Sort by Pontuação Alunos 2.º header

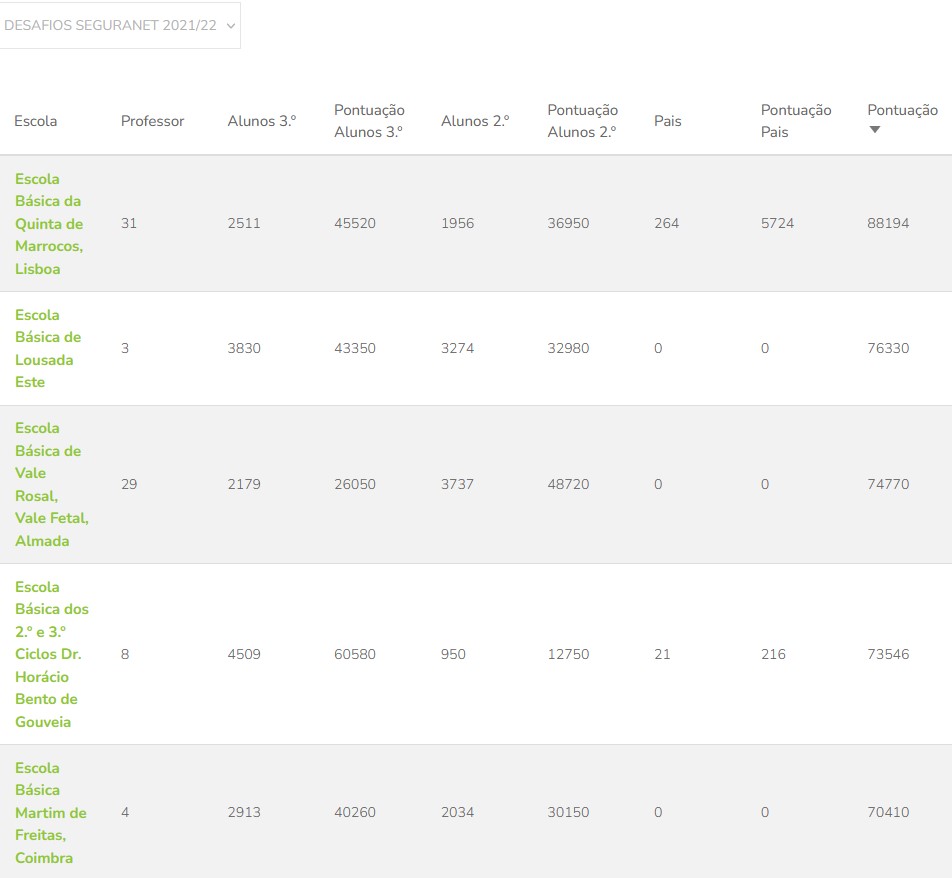(x=583, y=121)
